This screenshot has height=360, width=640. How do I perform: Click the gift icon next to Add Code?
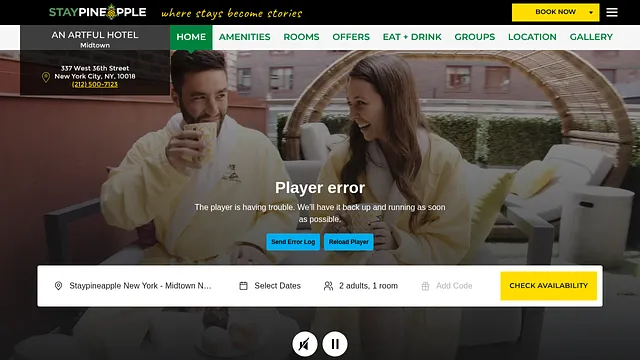click(425, 286)
